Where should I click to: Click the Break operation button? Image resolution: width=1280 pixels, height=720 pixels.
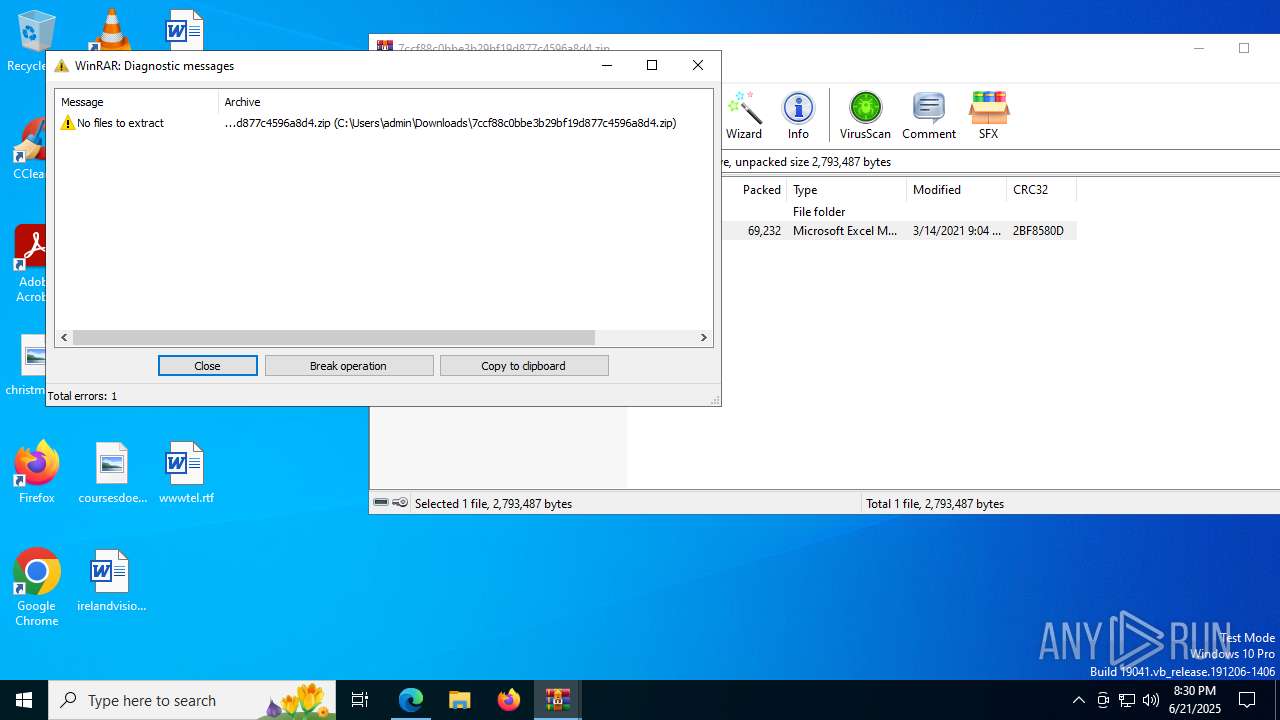(349, 366)
